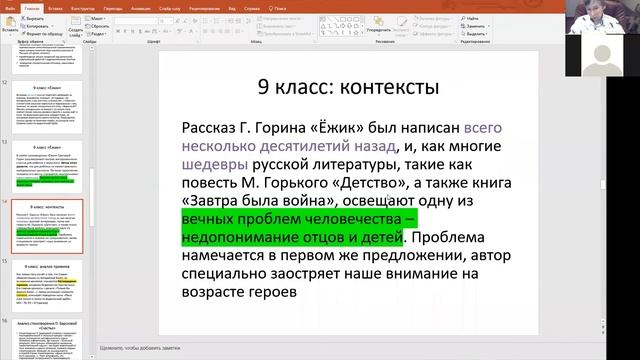The width and height of the screenshot is (640, 360).
Task: Open the text columns button
Action: point(238,31)
